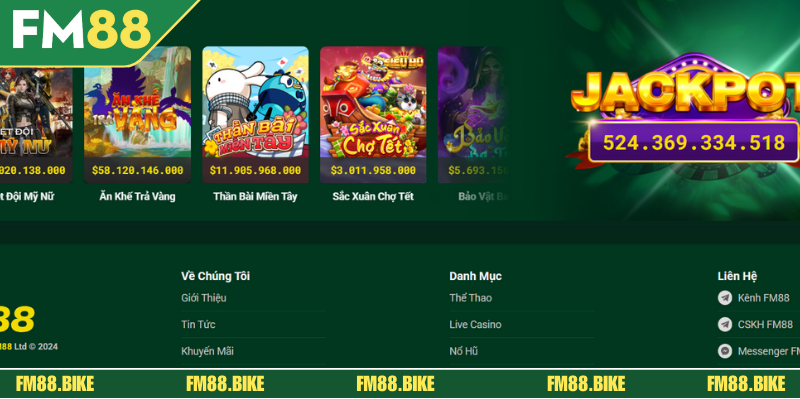Open the Ăn Khế Trả Vàng game thumbnail
Viewport: 800px width, 400px height.
137,115
